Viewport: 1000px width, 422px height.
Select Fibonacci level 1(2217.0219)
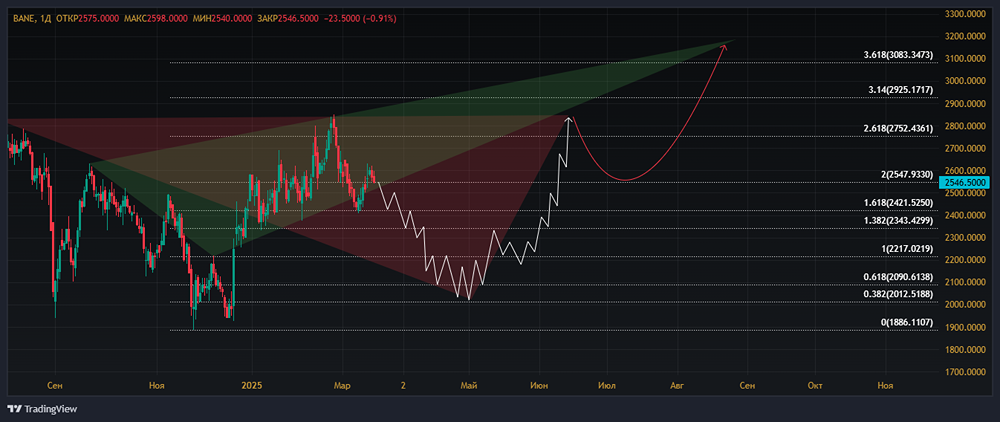tap(906, 249)
